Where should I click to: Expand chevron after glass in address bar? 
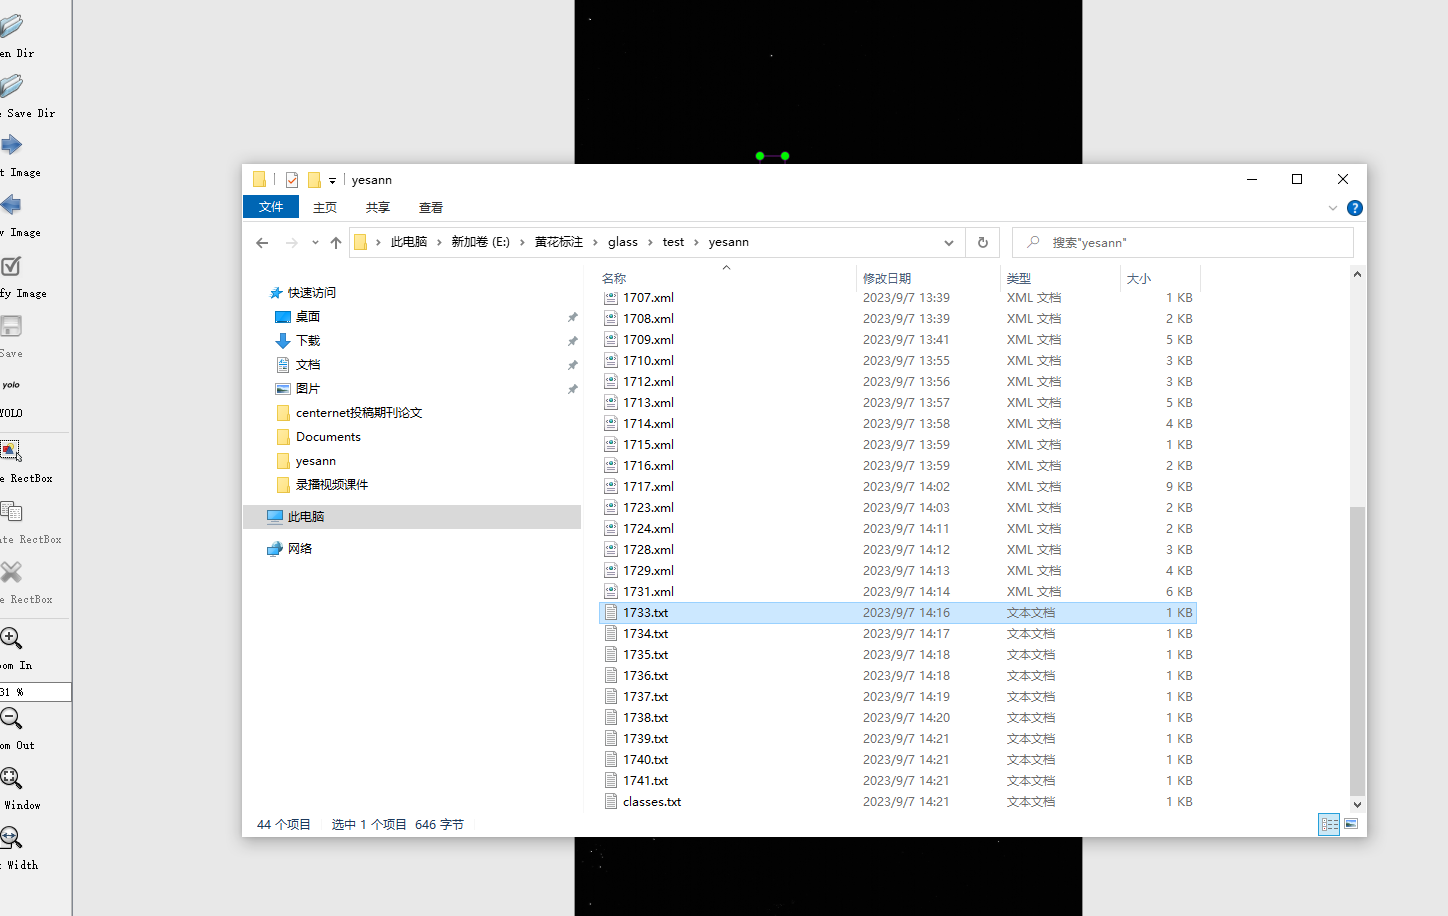coord(650,242)
